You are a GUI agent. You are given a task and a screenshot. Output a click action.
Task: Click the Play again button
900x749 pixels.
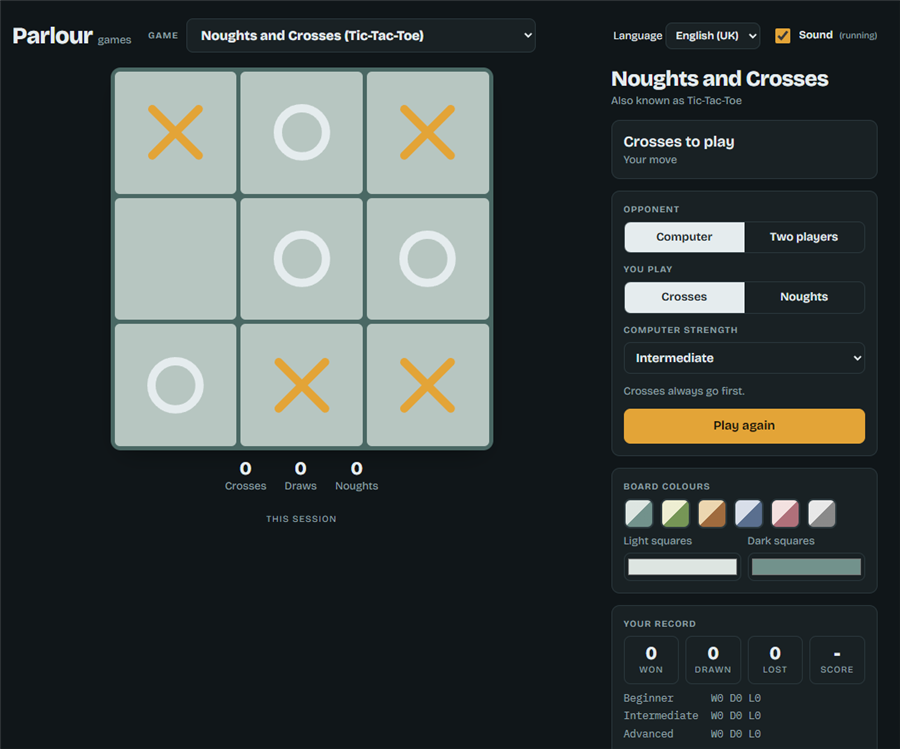click(744, 426)
